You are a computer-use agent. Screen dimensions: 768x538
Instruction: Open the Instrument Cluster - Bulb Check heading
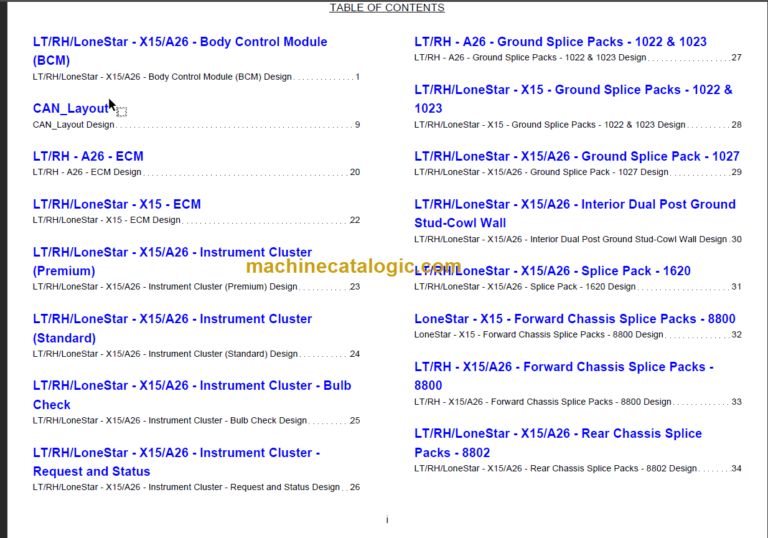tap(192, 395)
